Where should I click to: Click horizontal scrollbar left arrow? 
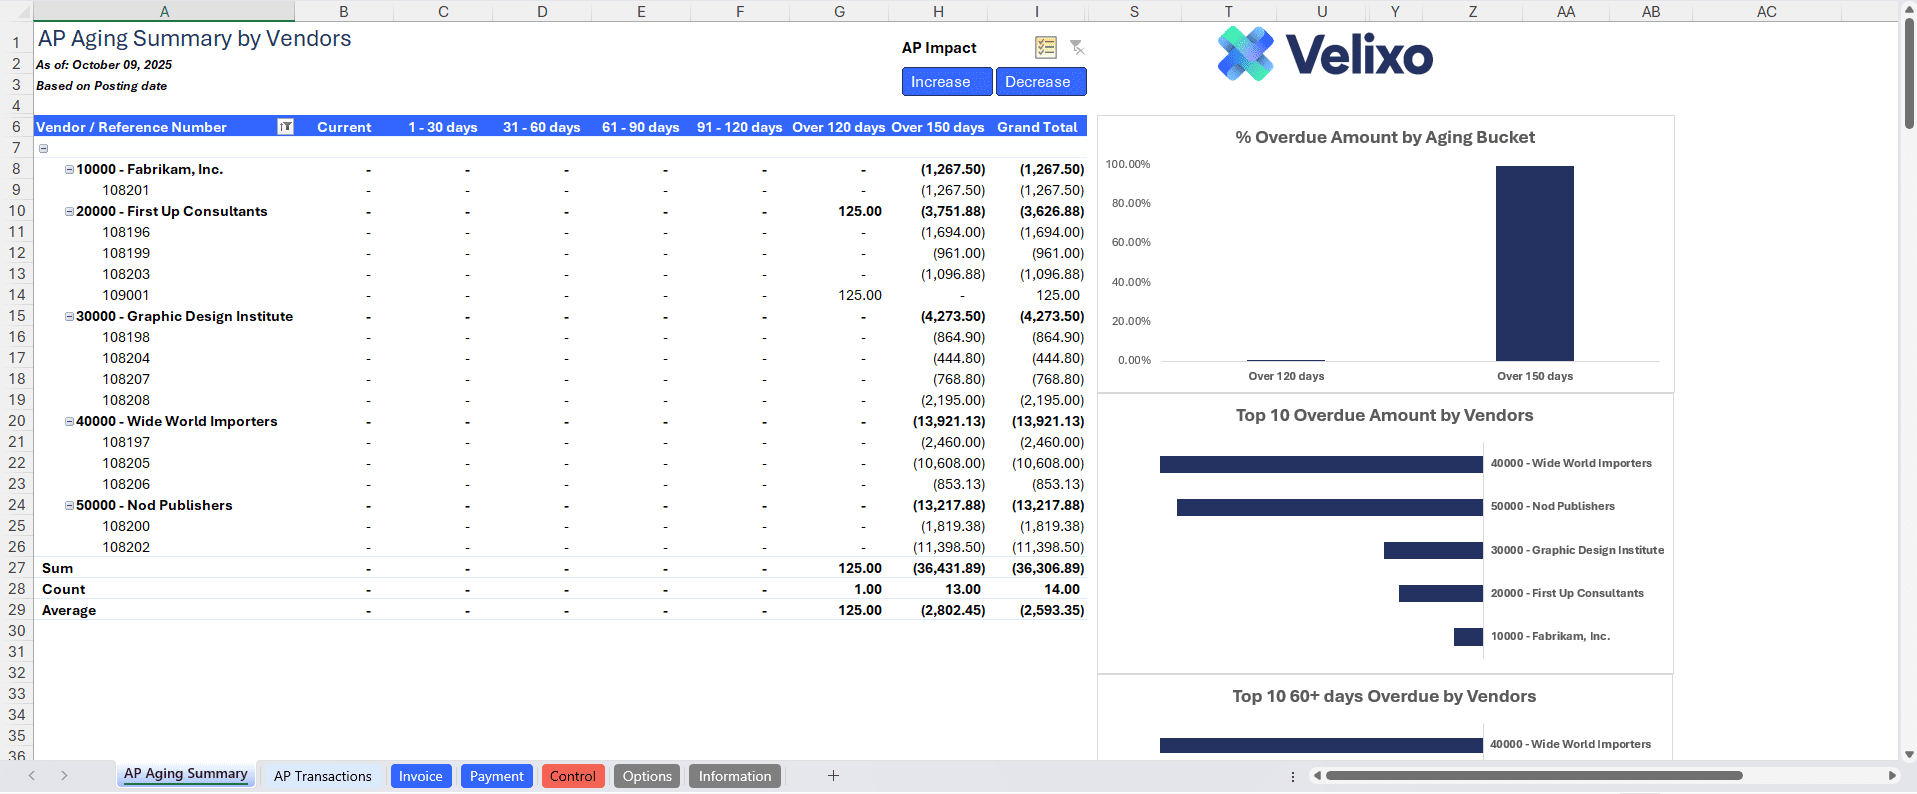click(1317, 775)
